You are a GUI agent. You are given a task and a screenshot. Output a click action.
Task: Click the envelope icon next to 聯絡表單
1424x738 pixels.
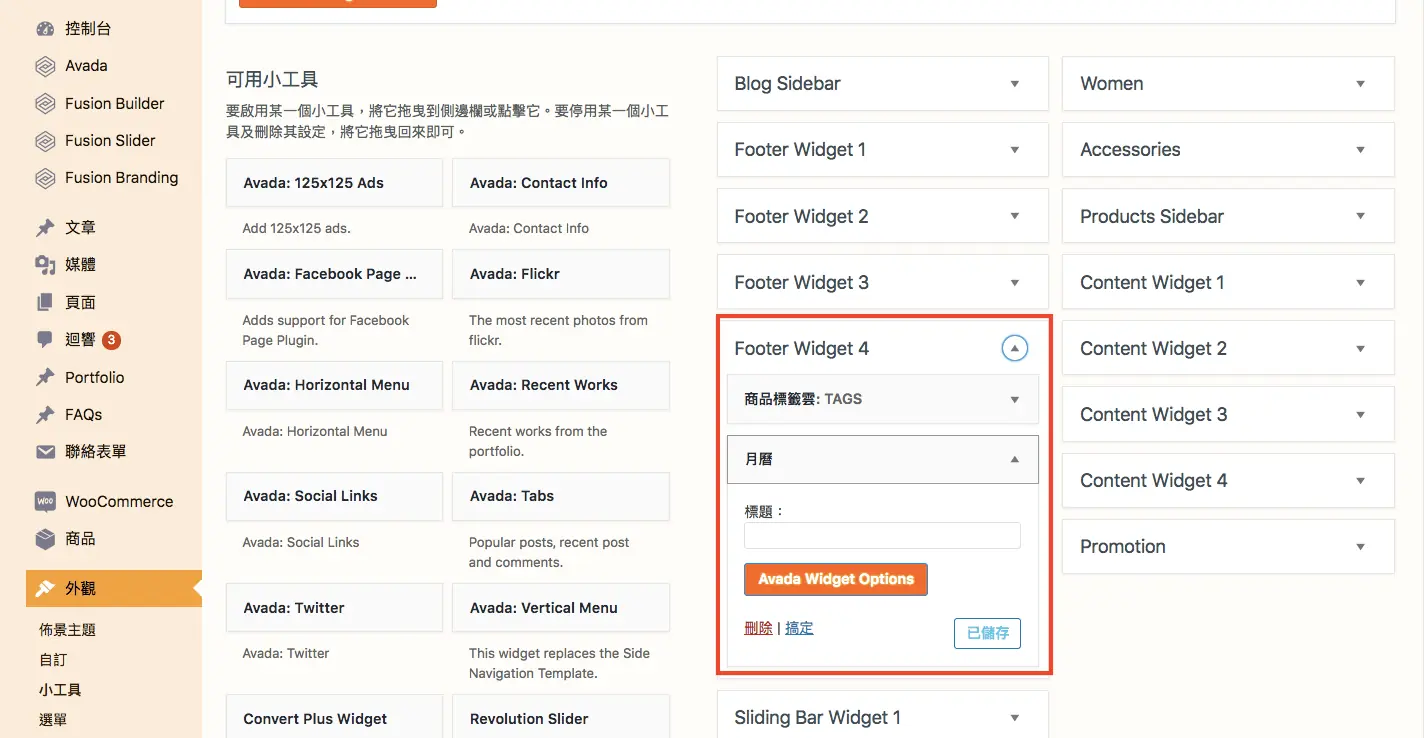(x=45, y=452)
